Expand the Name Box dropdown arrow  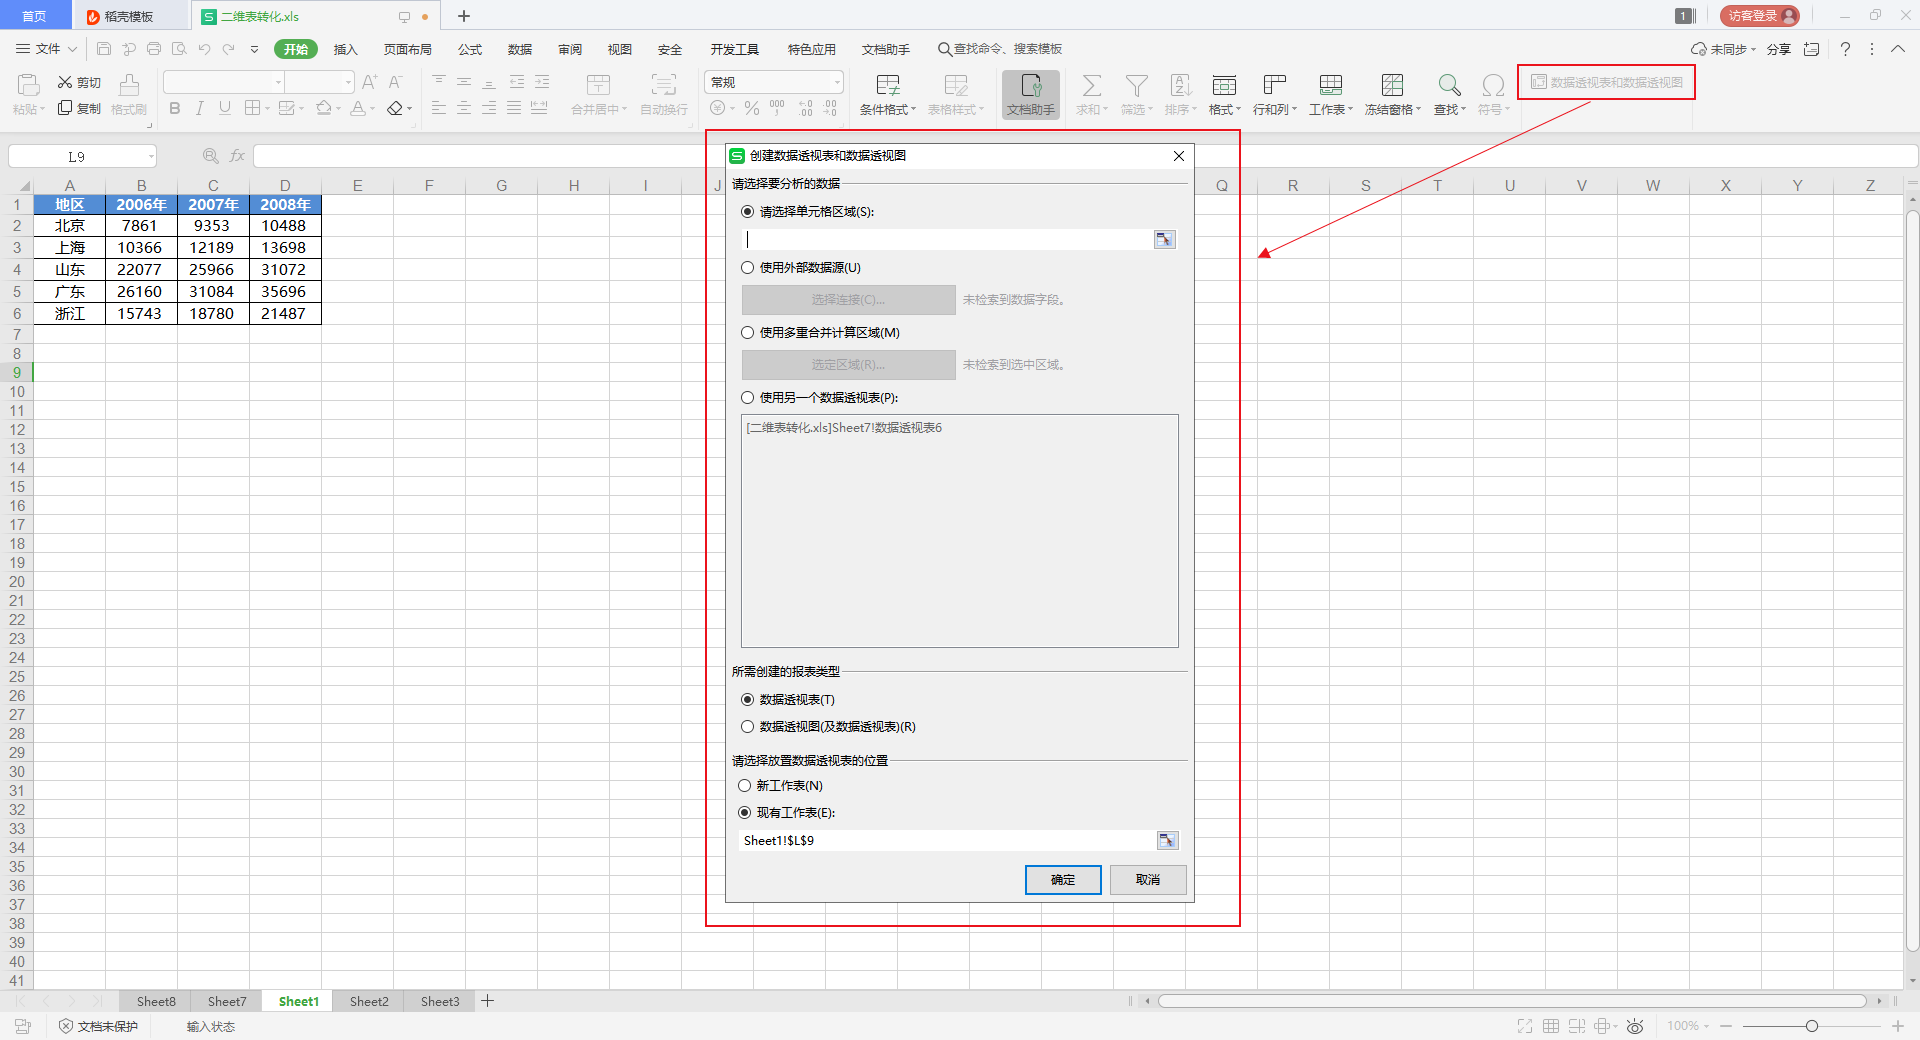click(151, 156)
